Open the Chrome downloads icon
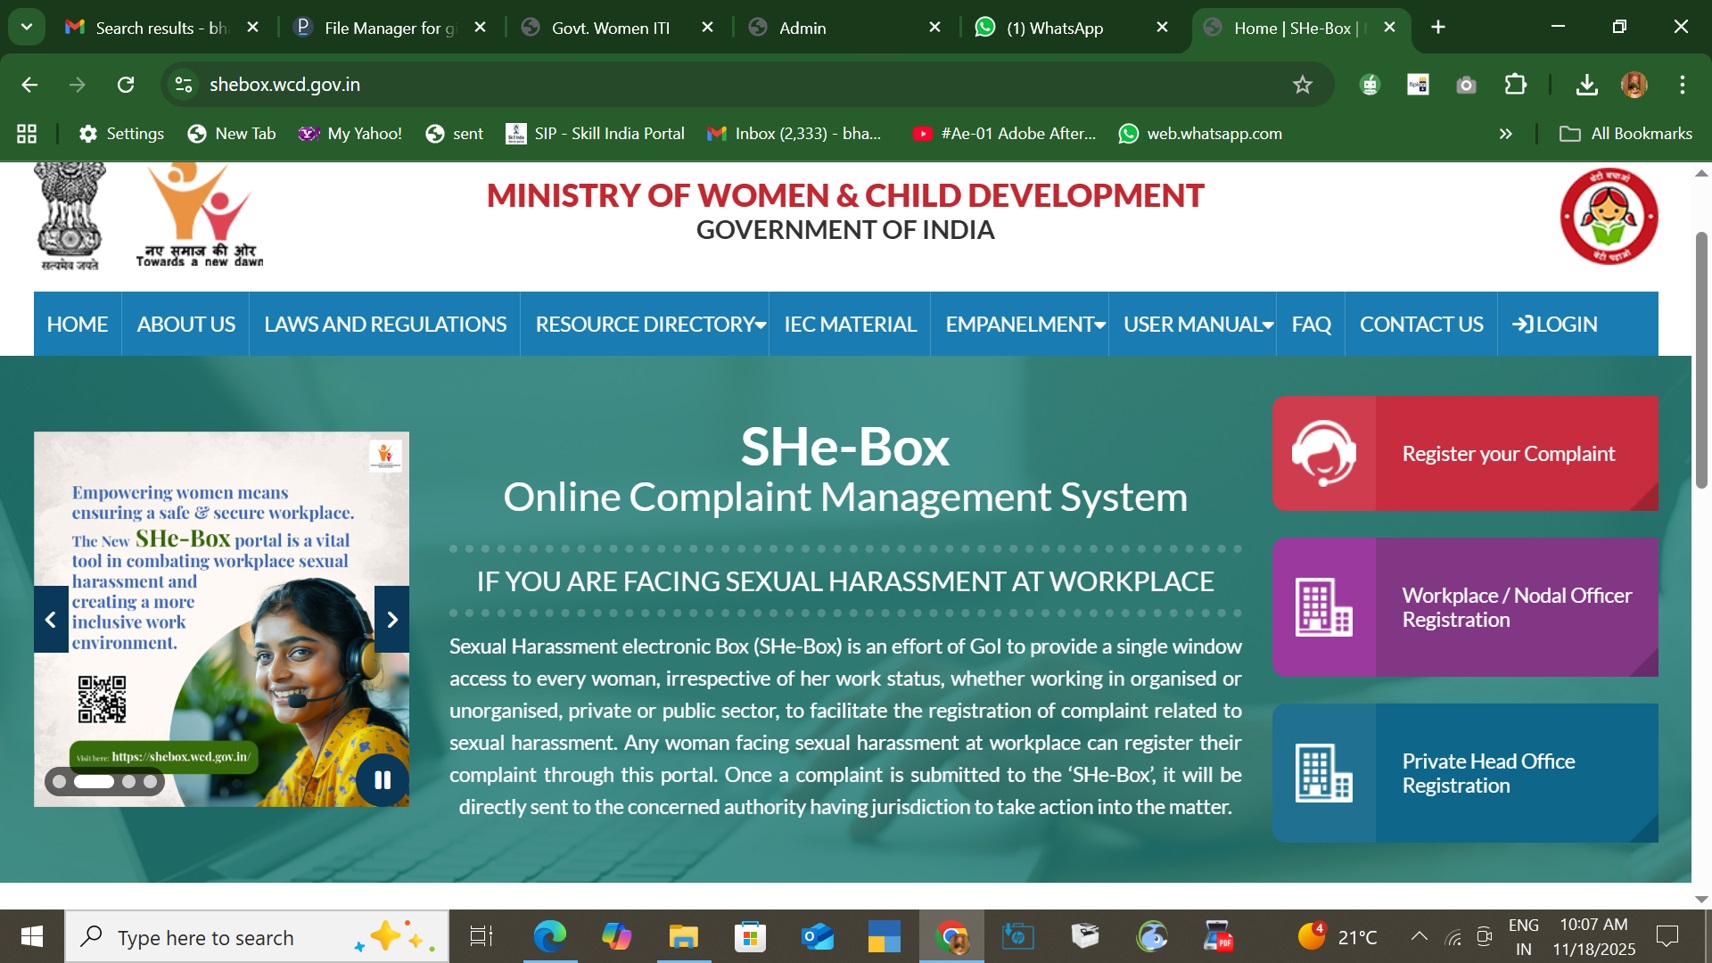 click(1586, 85)
